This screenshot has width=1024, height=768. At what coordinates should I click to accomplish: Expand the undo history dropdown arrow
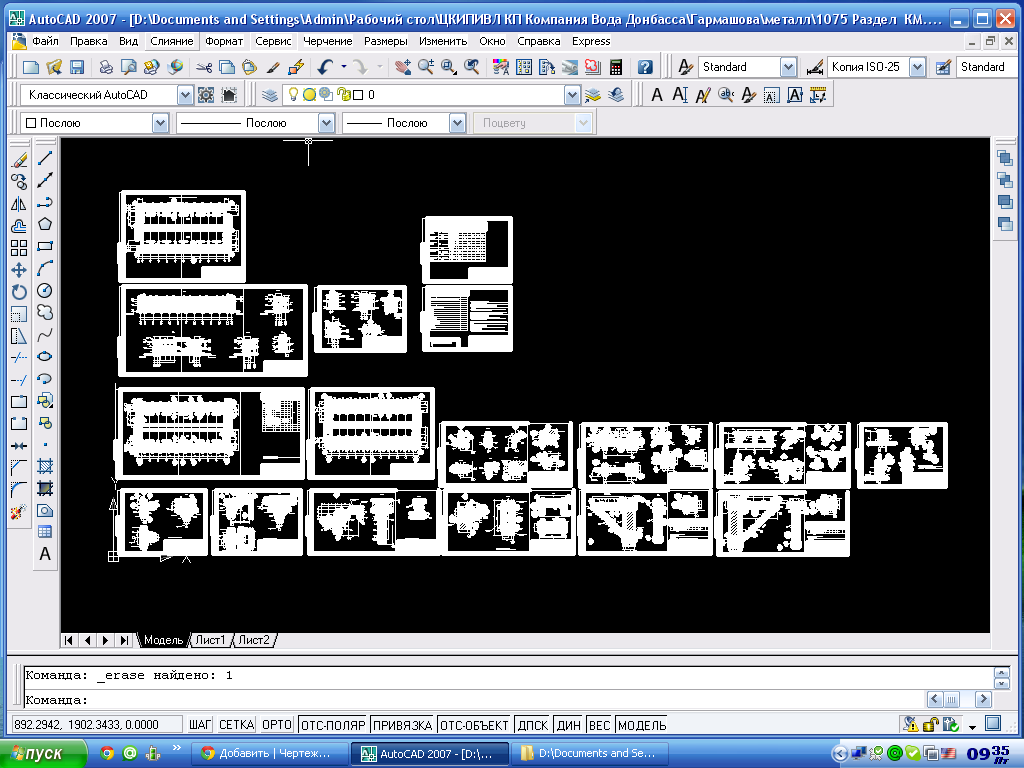344,67
